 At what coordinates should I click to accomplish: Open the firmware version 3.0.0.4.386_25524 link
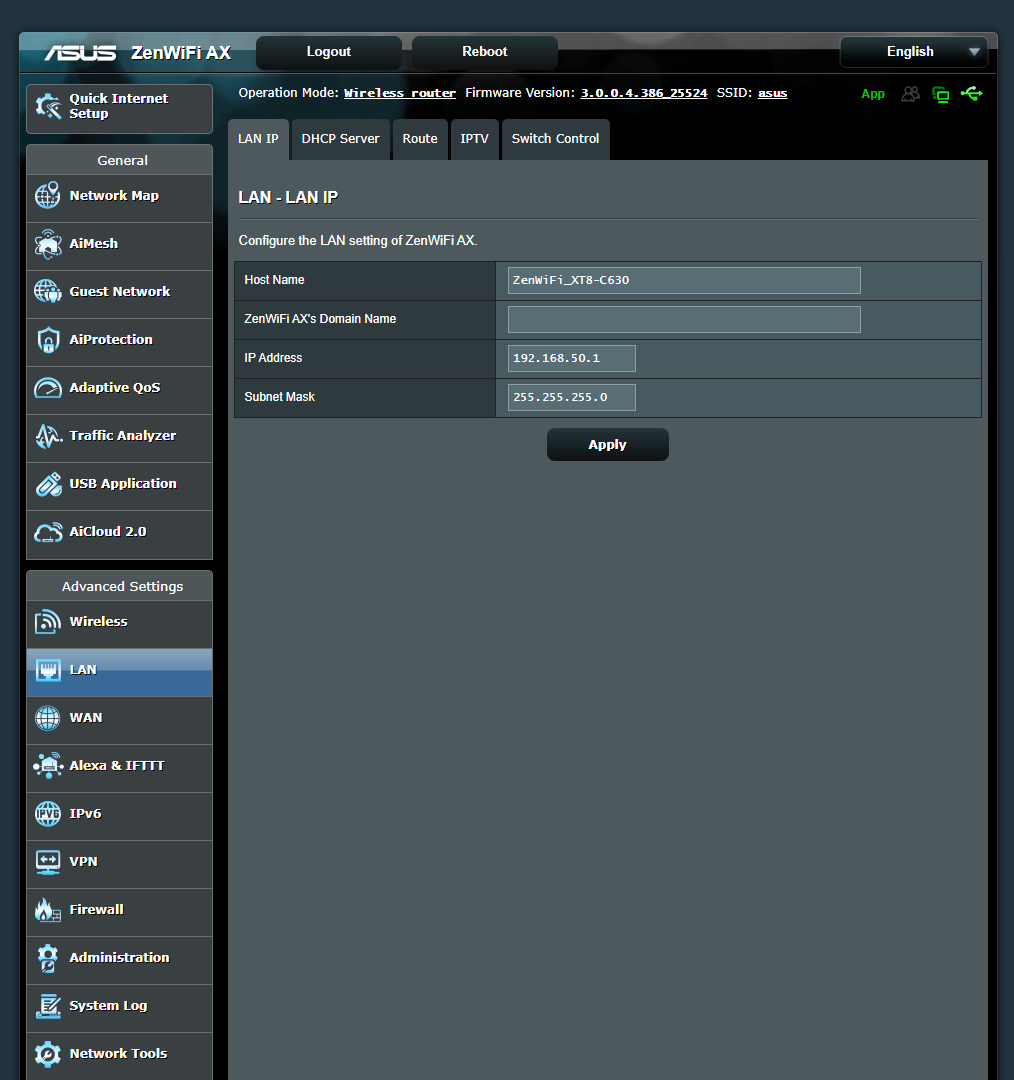tap(643, 93)
